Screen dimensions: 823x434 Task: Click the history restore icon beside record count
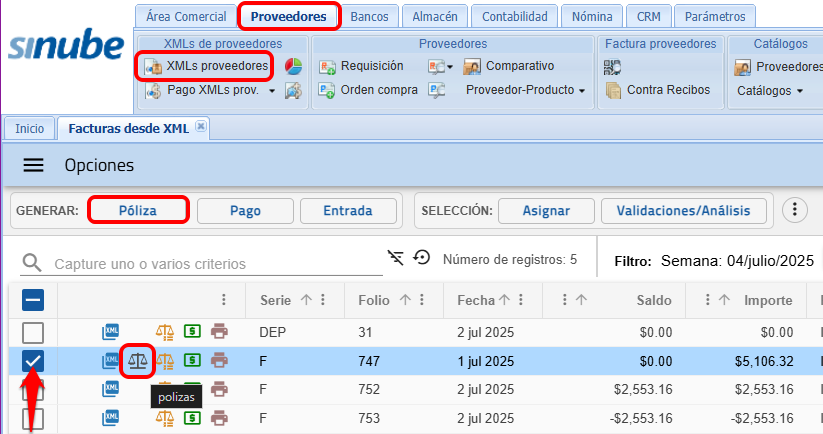[x=421, y=258]
